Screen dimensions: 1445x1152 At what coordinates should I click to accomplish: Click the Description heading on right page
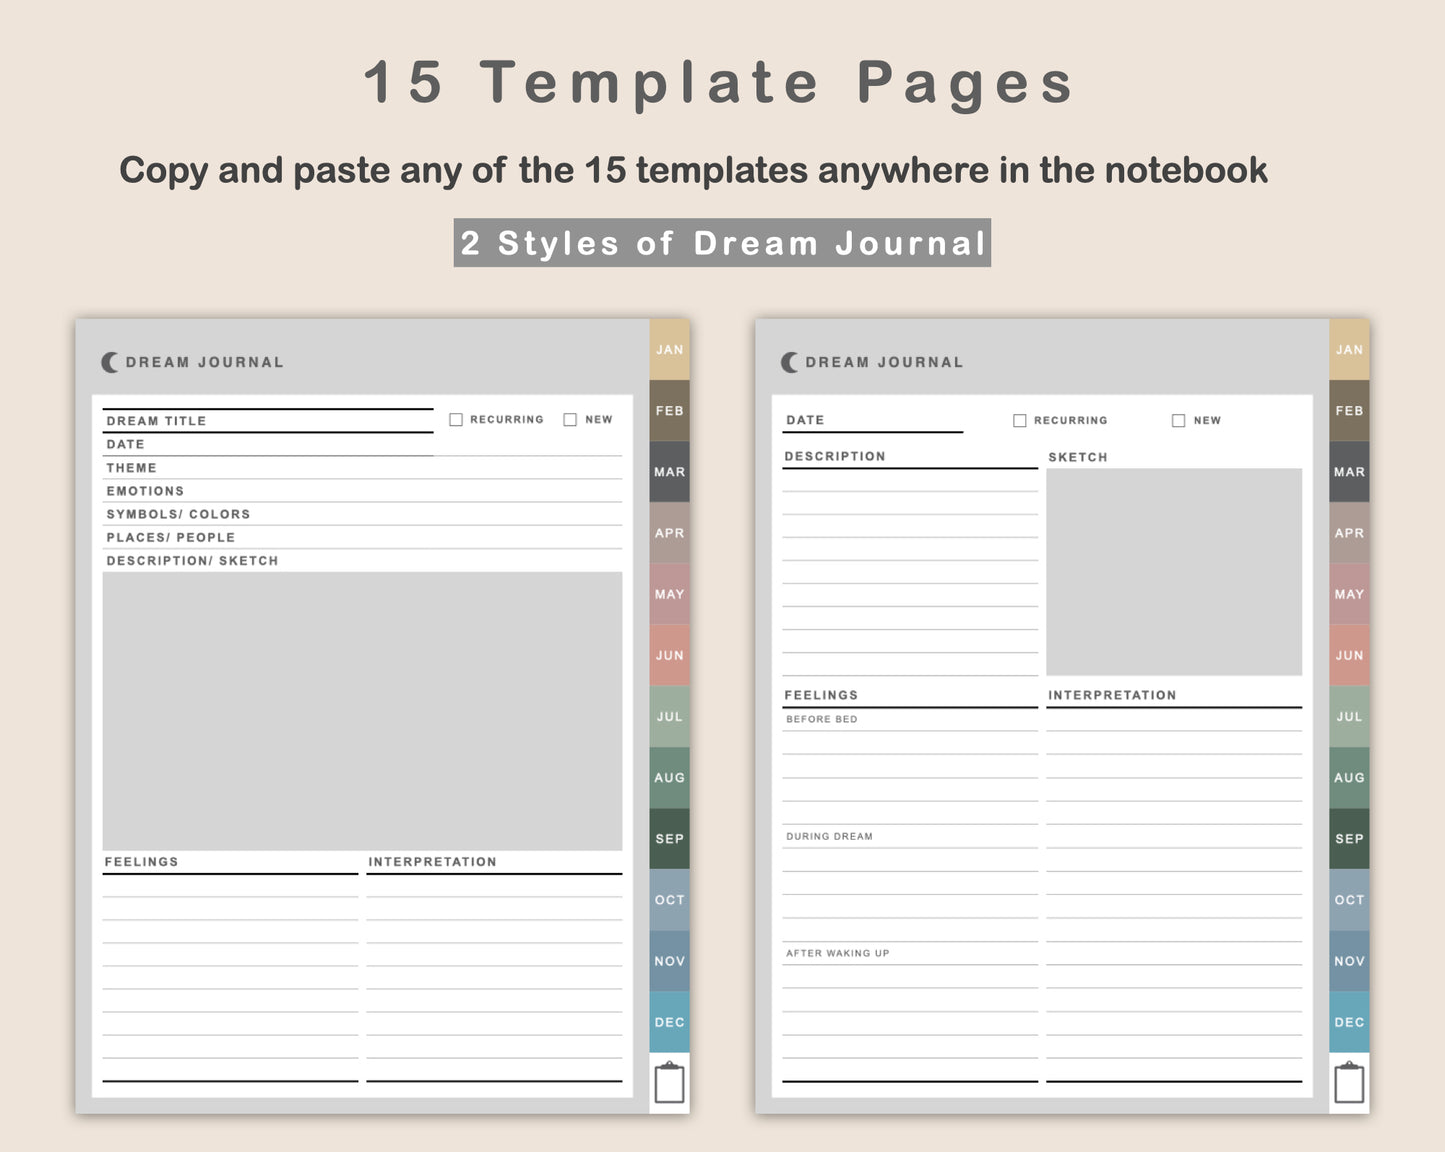[835, 456]
